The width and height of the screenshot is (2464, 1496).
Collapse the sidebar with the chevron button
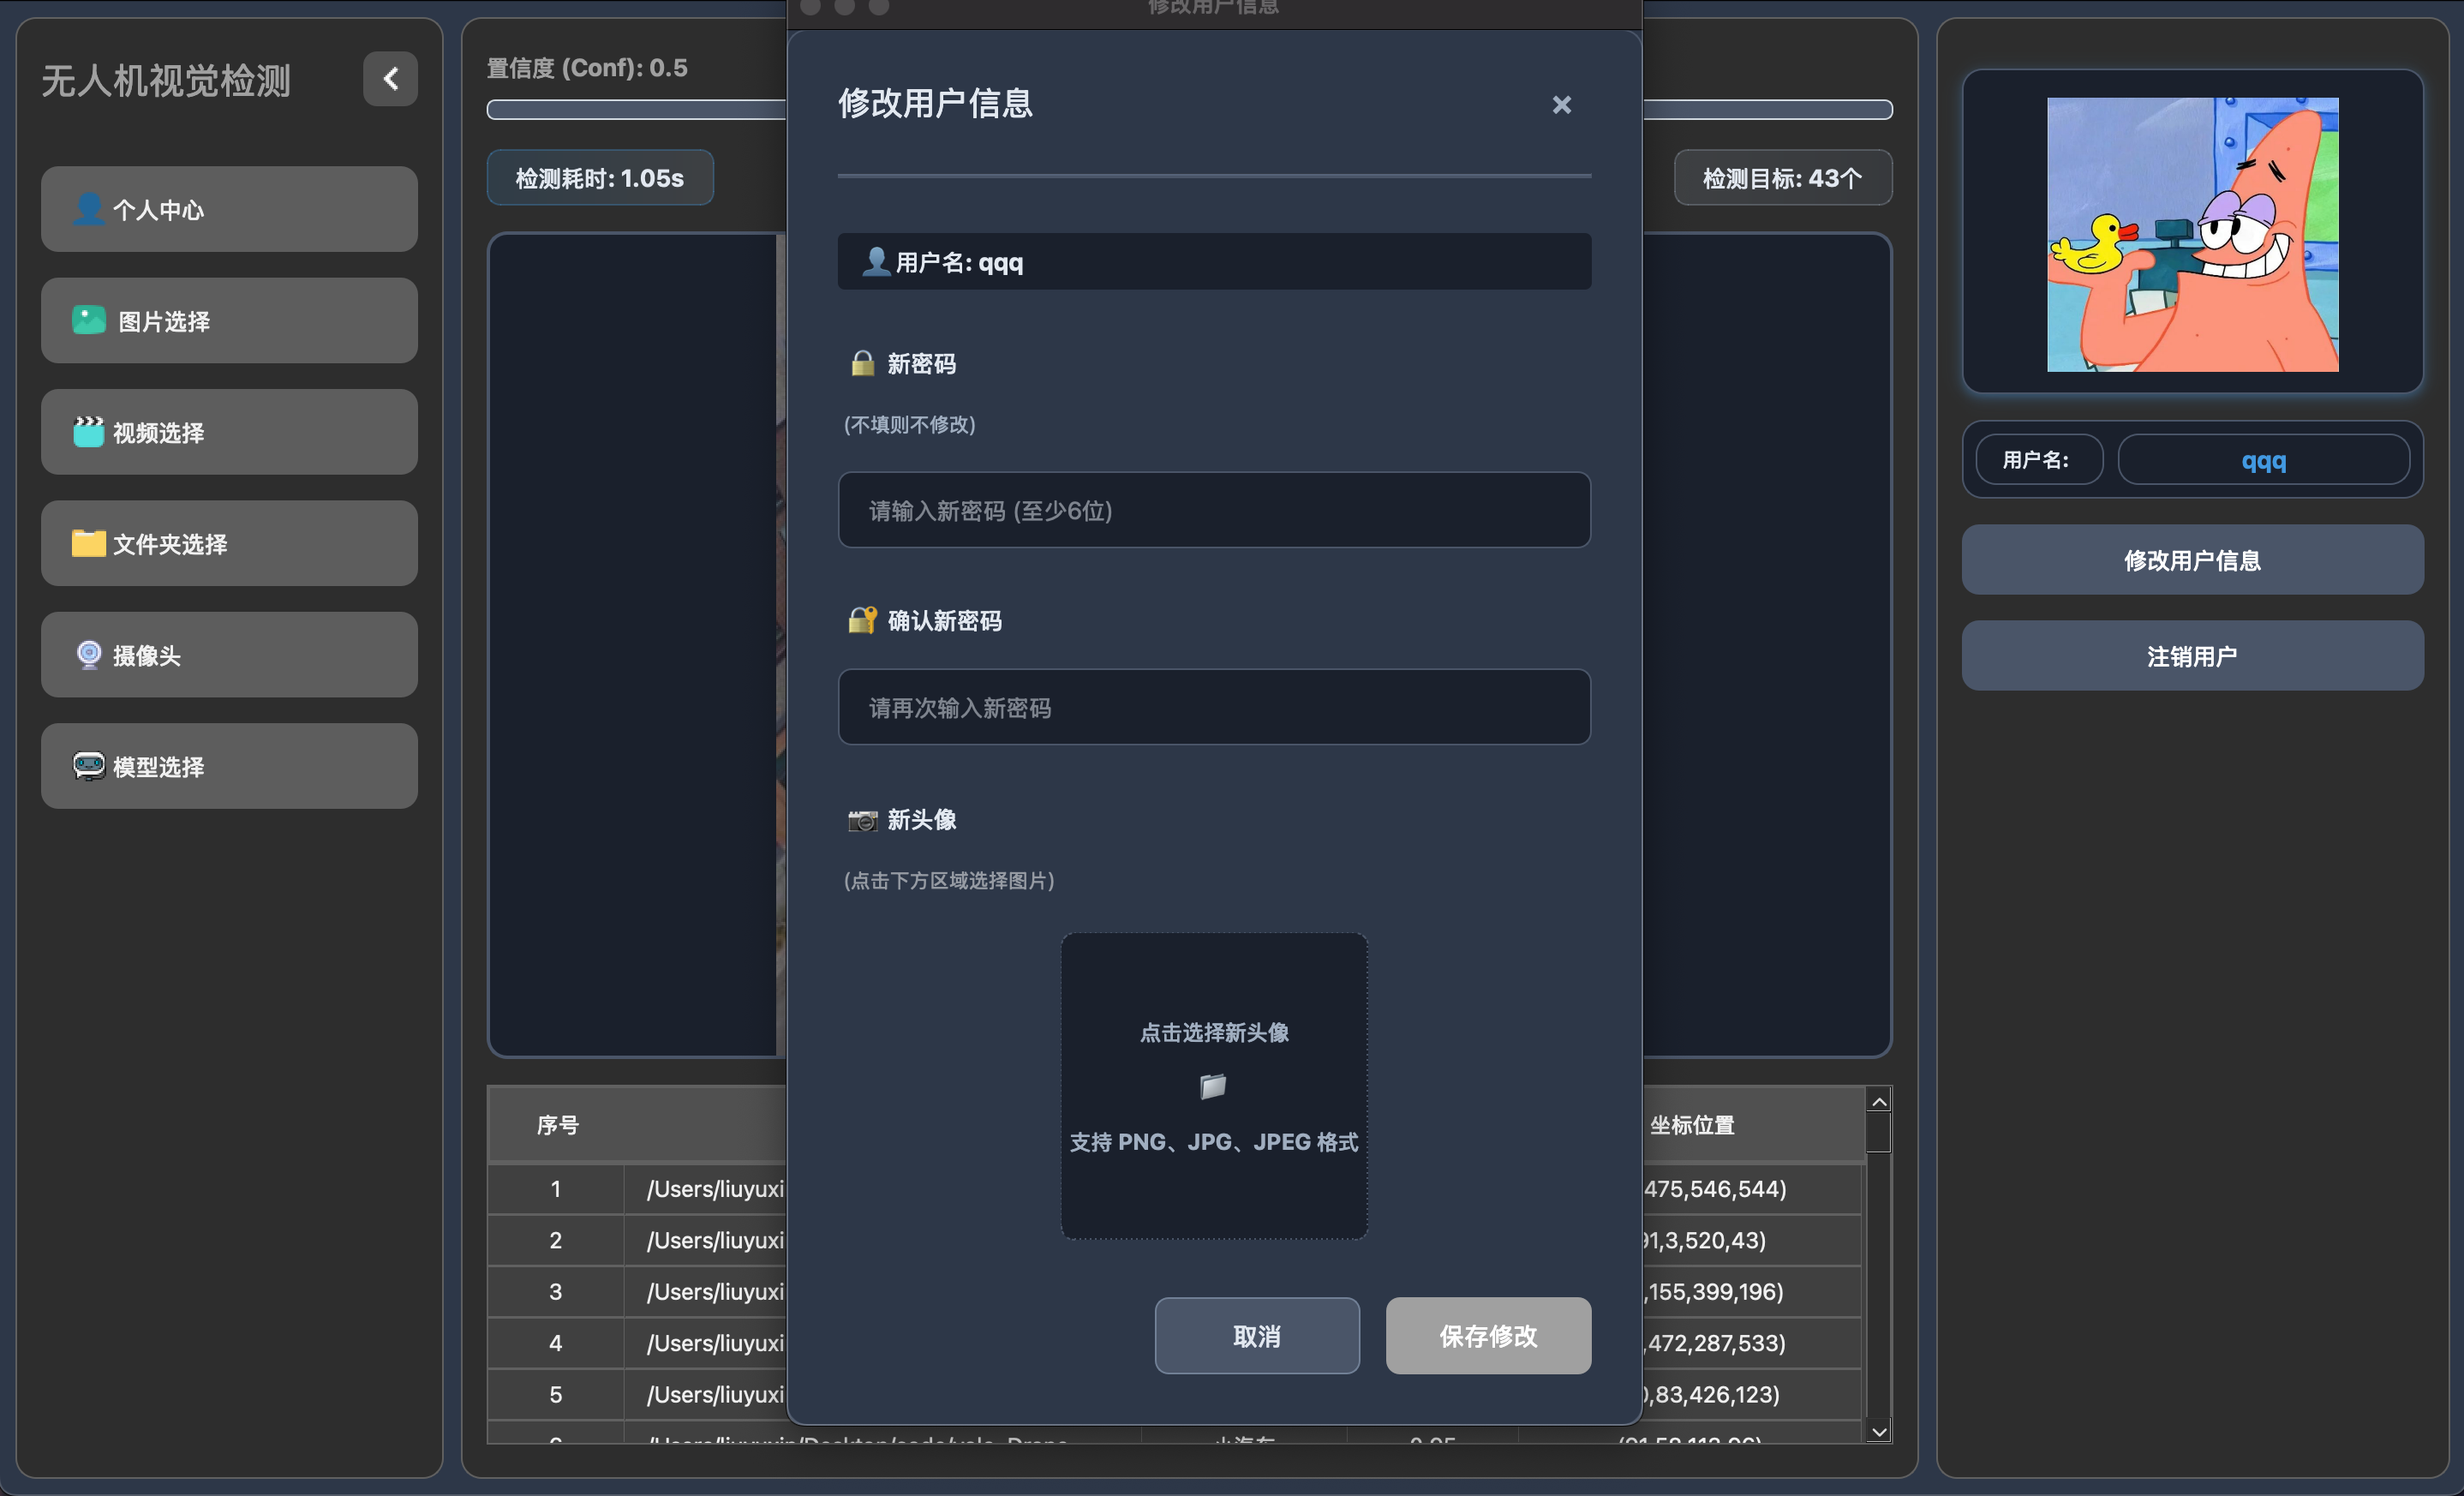tap(390, 78)
